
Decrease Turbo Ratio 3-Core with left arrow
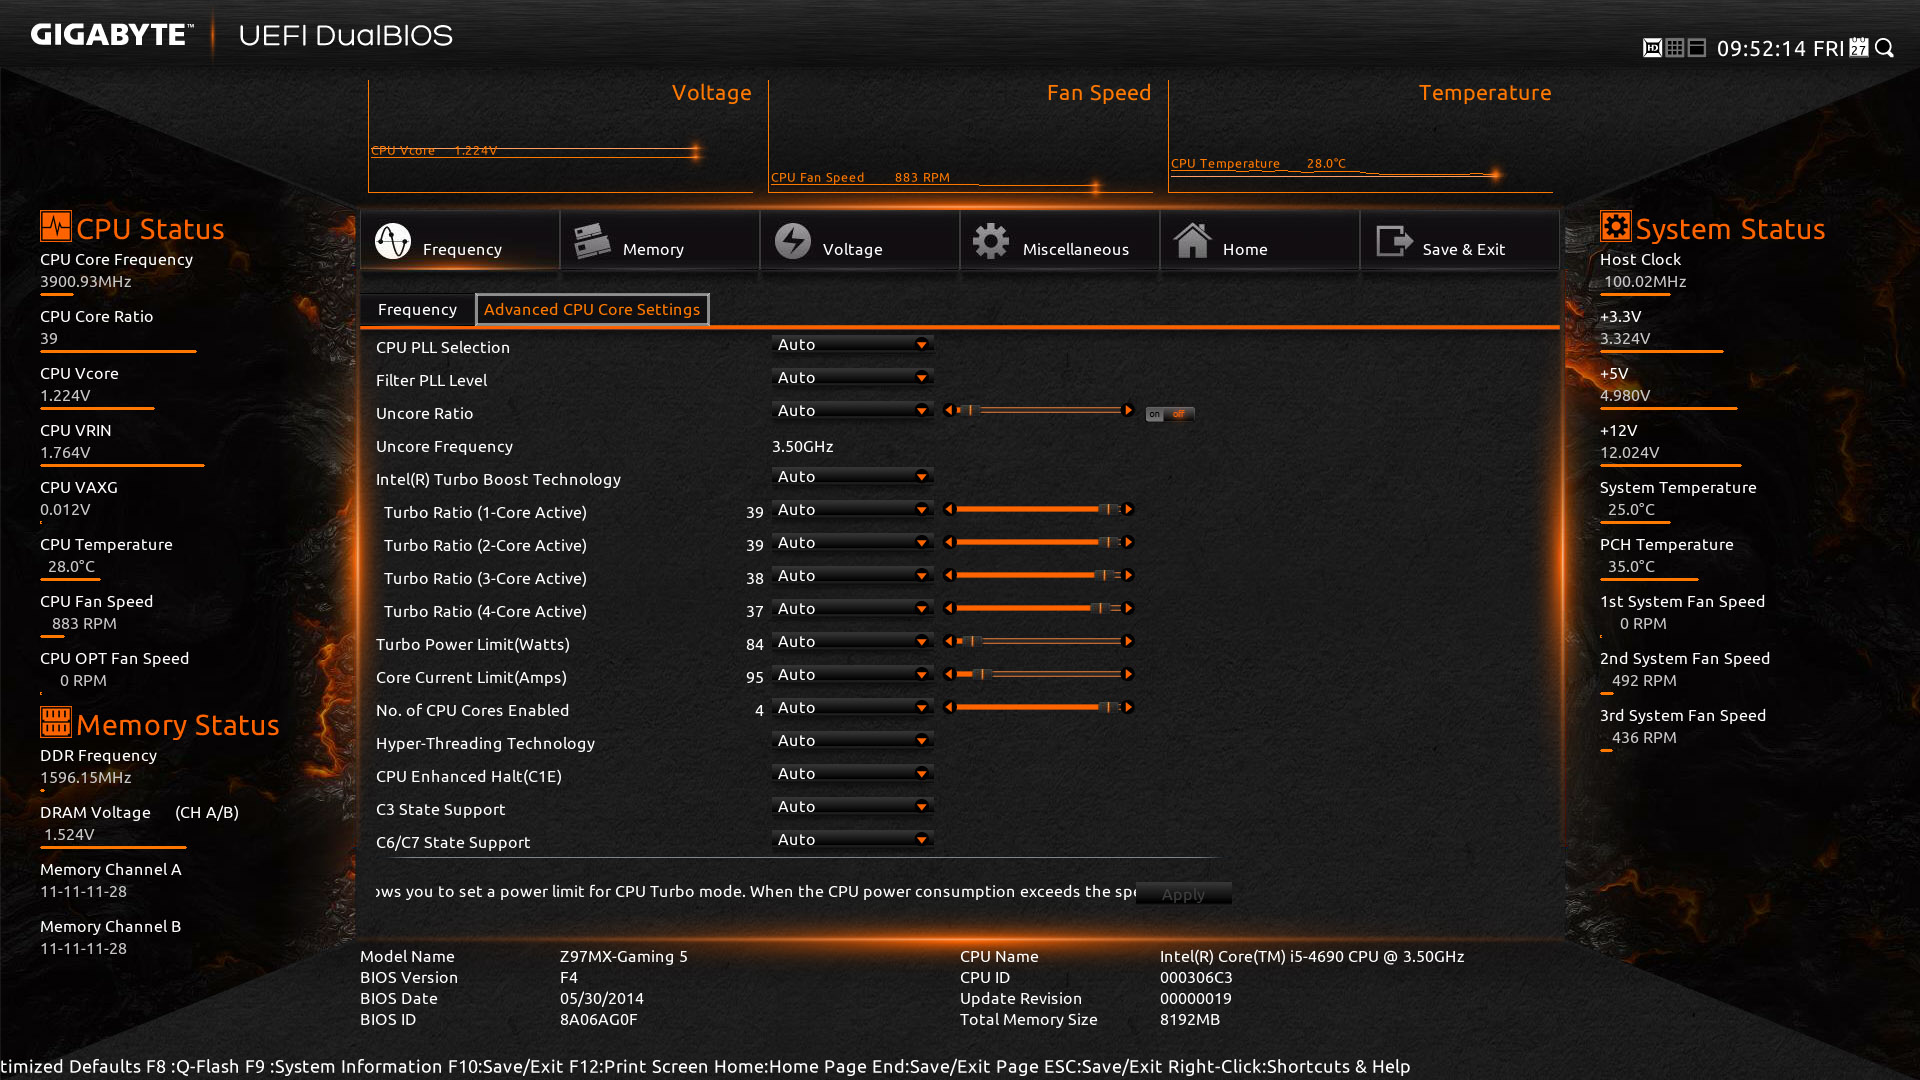tap(949, 575)
